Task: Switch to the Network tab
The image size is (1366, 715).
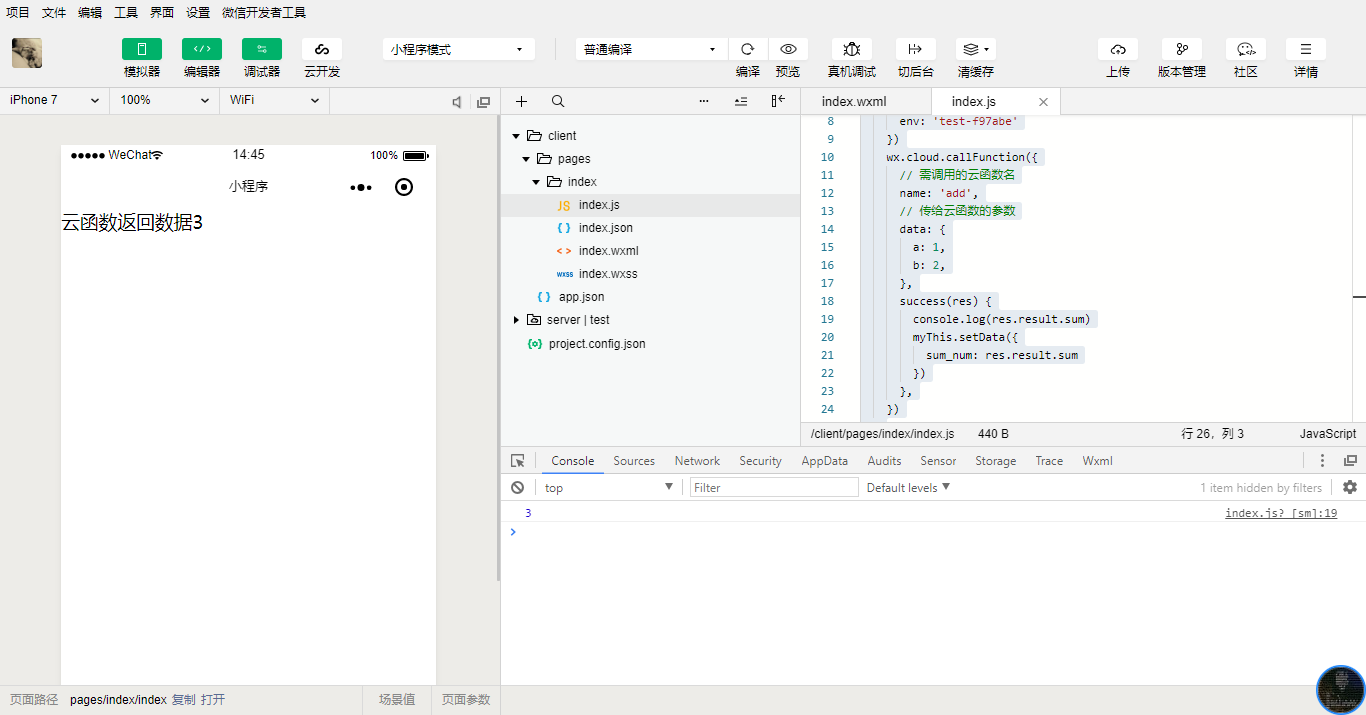Action: [697, 461]
